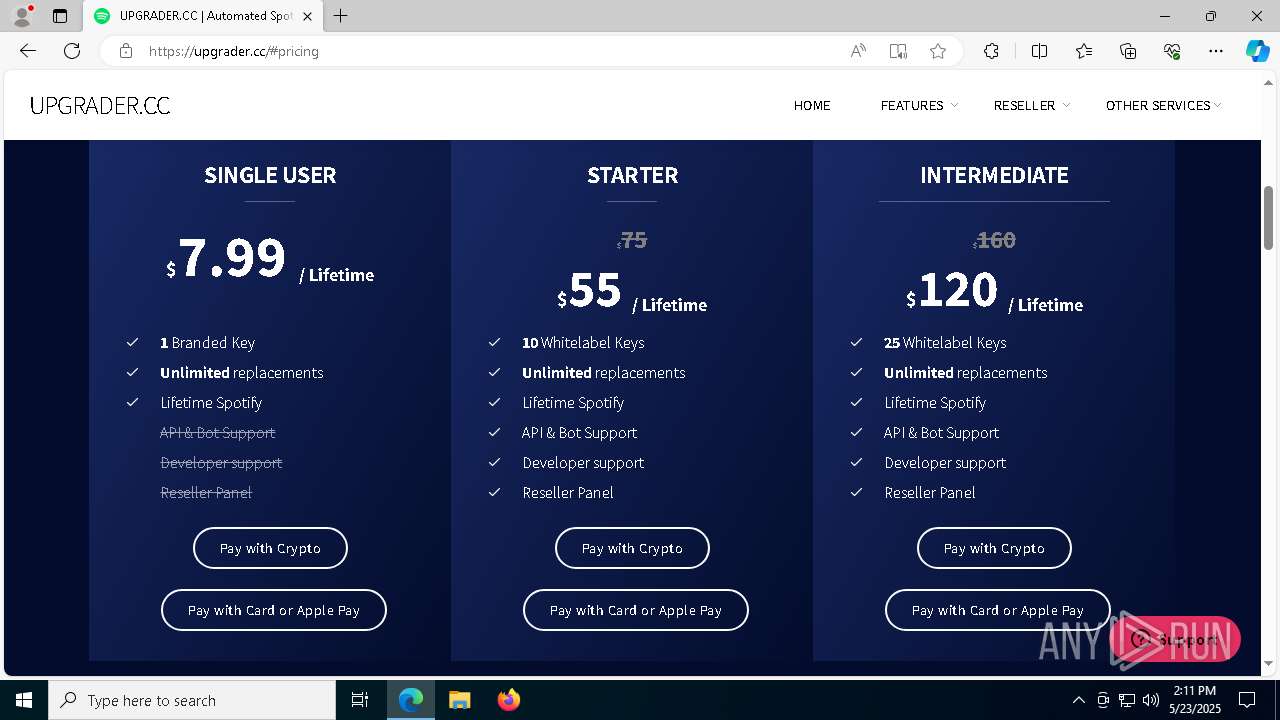This screenshot has width=1280, height=720.
Task: Toggle the Split screen icon
Action: (1039, 51)
